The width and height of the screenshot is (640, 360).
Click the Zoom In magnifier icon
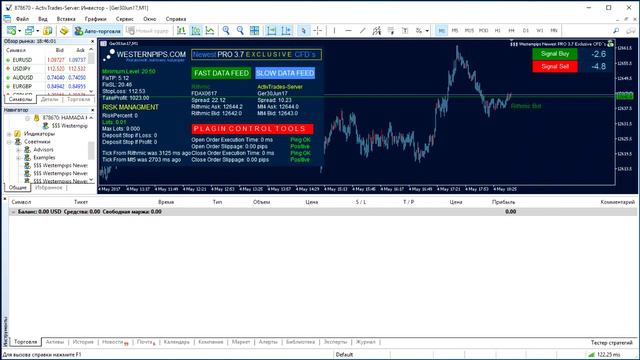pos(226,31)
